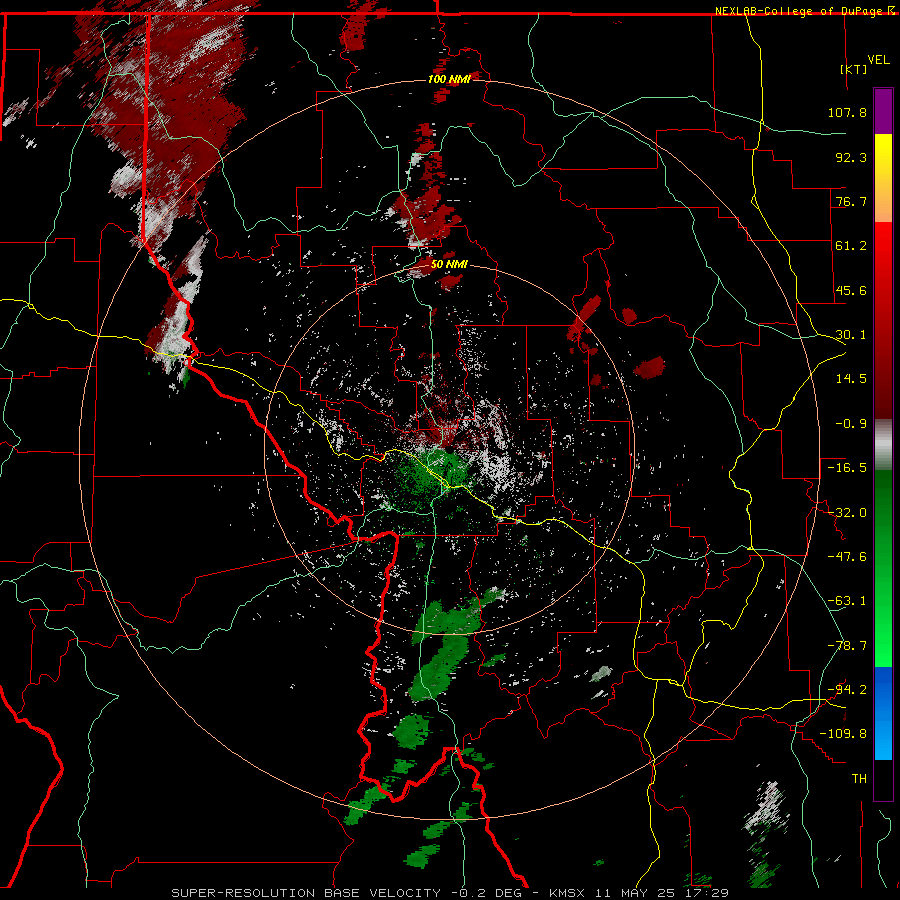Click the 100 NMI range ring label
900x900 pixels.
point(449,79)
